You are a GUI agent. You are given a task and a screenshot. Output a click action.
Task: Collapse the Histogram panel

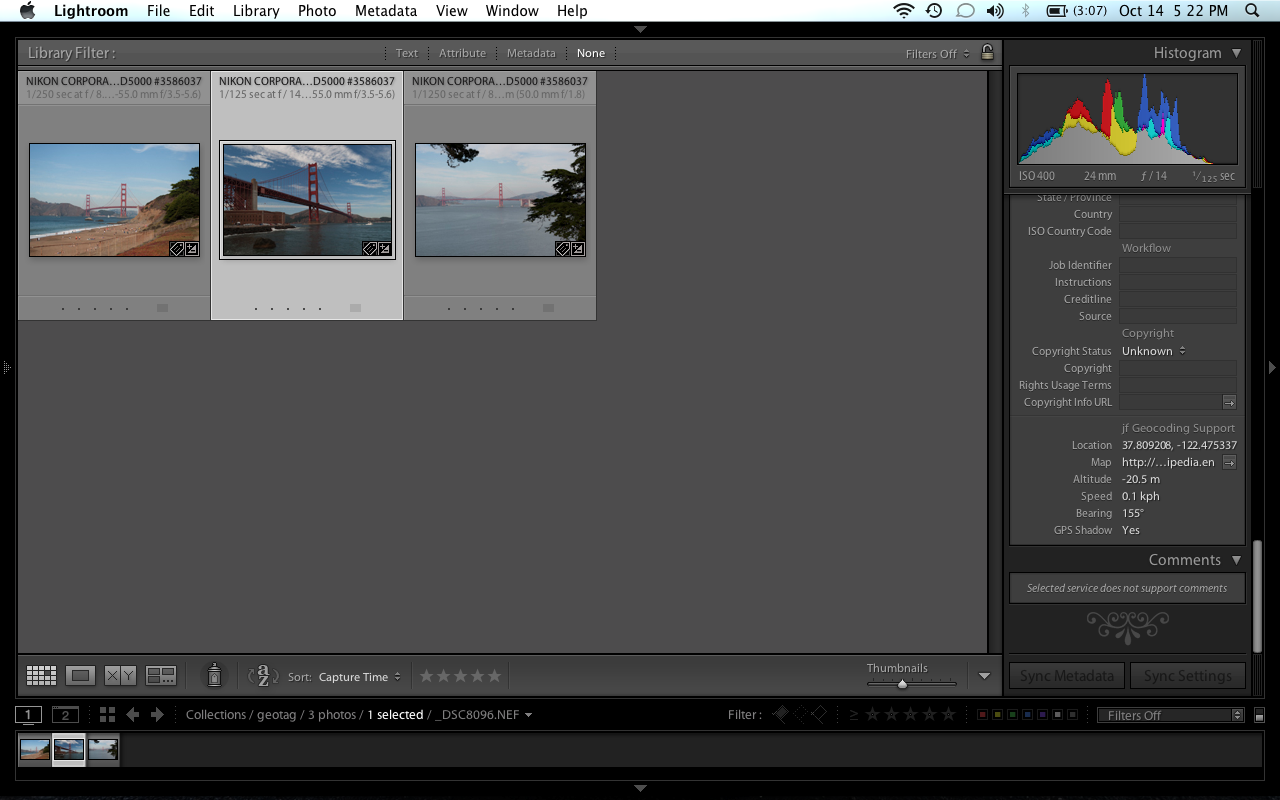1236,53
